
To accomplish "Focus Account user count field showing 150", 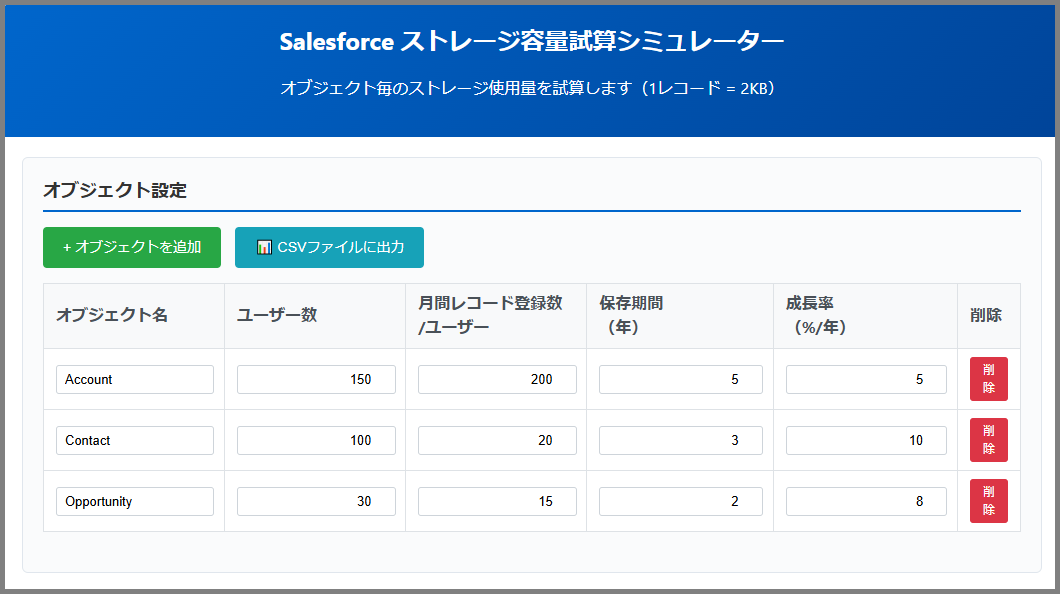I will 316,379.
